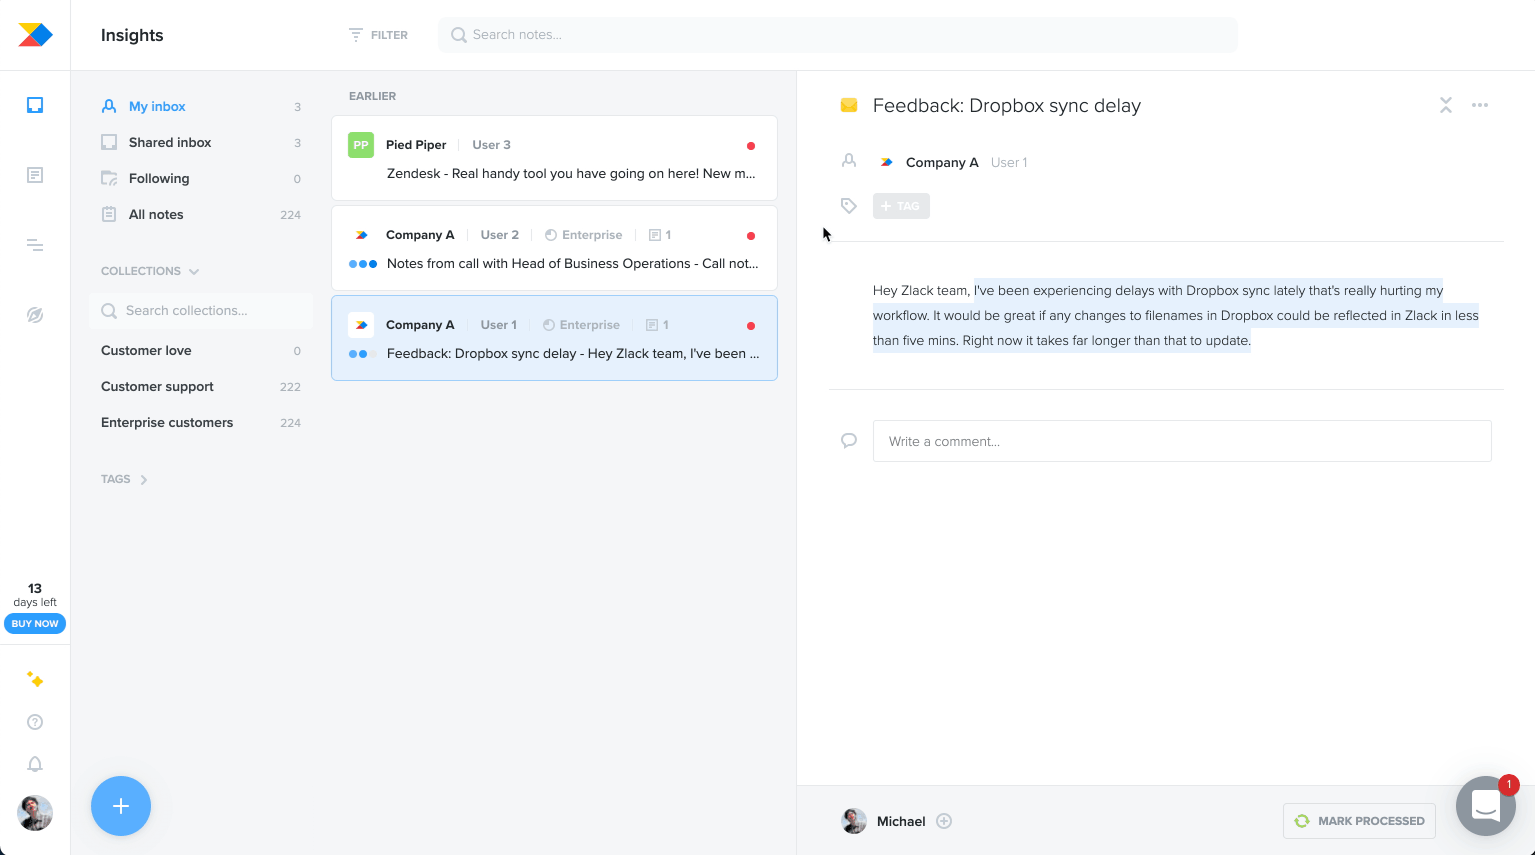Click the Write a comment field
1535x855 pixels.
coord(1182,440)
